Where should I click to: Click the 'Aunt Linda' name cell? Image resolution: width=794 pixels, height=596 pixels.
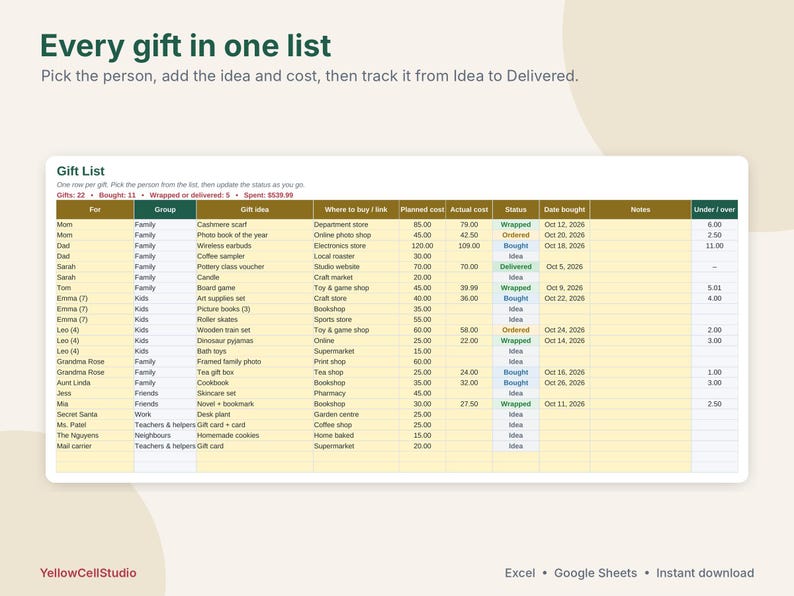click(95, 383)
